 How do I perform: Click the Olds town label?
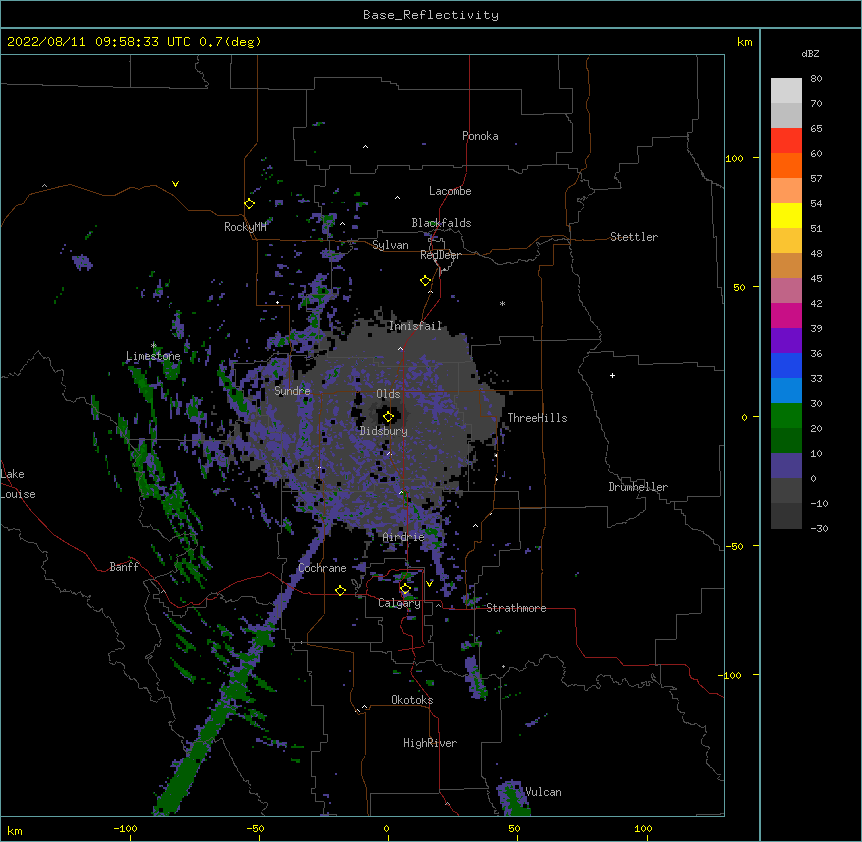(388, 394)
